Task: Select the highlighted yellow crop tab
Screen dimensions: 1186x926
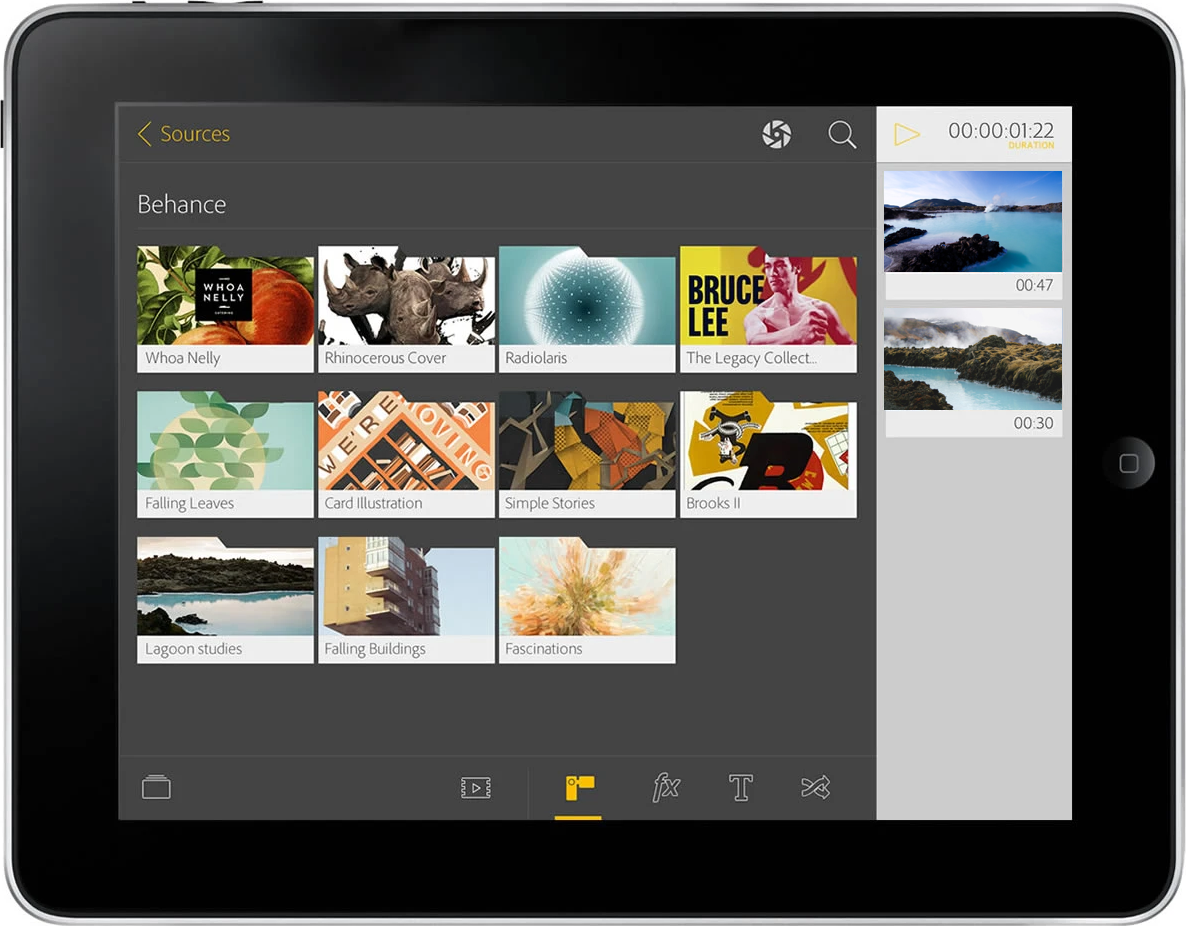Action: pyautogui.click(x=579, y=788)
